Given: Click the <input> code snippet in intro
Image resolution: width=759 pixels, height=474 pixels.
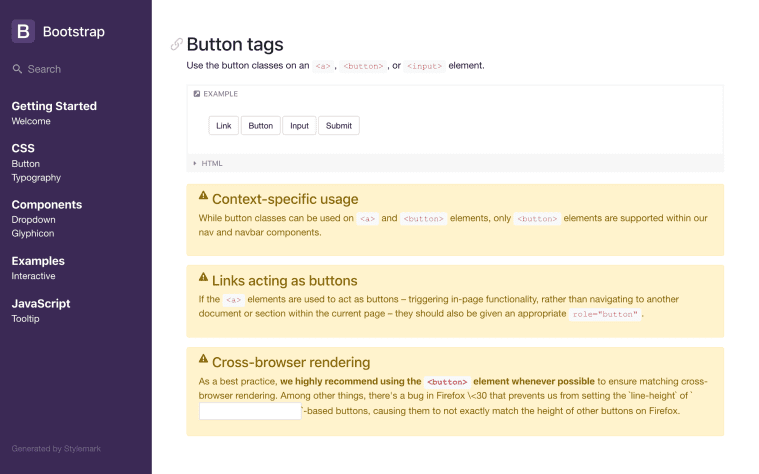Looking at the screenshot, I should click(x=425, y=66).
